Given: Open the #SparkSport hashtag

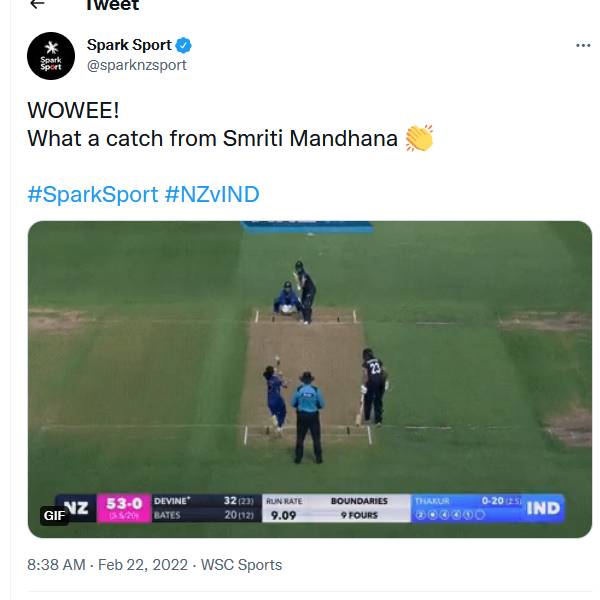Looking at the screenshot, I should (92, 194).
